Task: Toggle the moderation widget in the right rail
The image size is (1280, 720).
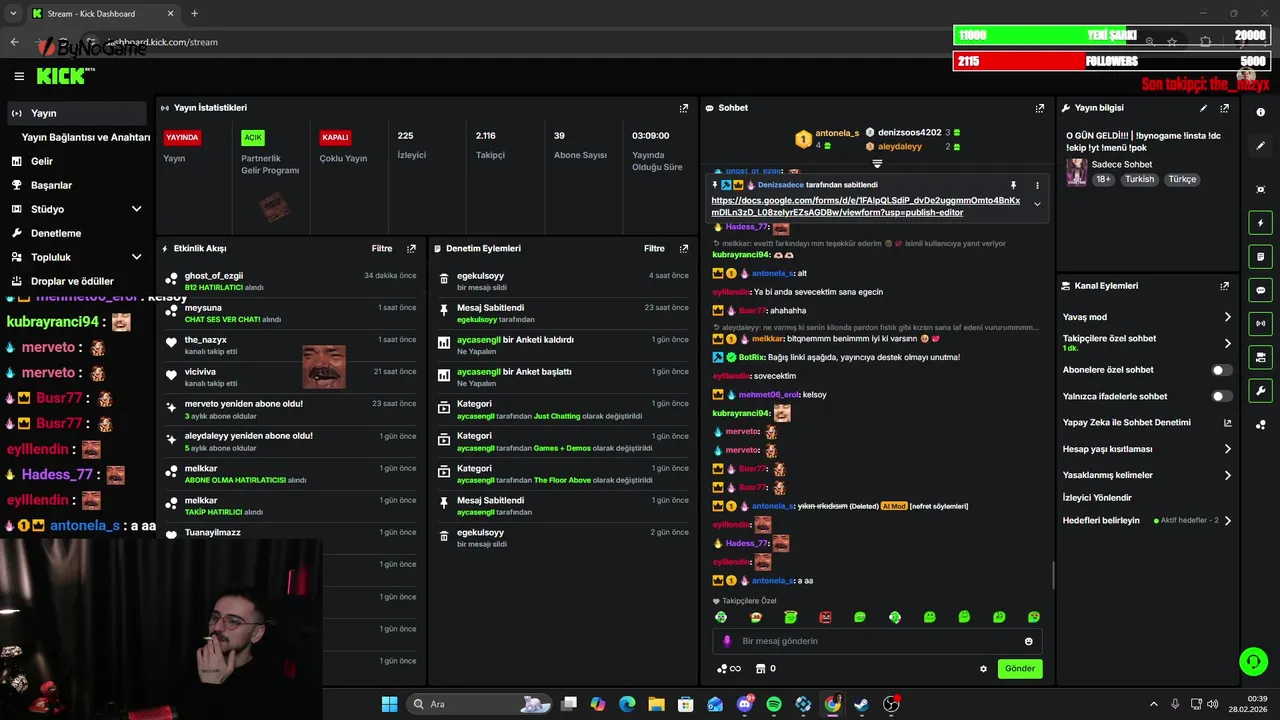Action: (x=1260, y=357)
